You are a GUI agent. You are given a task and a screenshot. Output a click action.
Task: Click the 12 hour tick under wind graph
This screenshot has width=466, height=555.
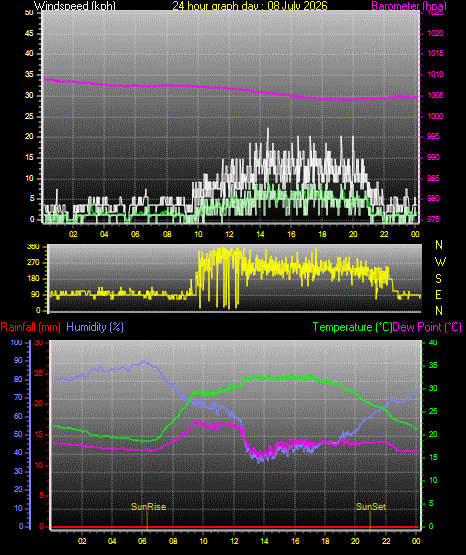pyautogui.click(x=229, y=234)
